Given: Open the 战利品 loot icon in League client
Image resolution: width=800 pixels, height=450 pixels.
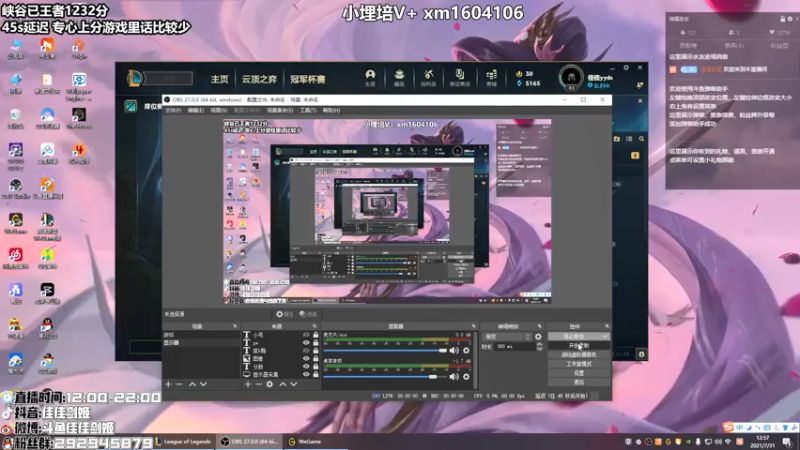Looking at the screenshot, I should (429, 77).
